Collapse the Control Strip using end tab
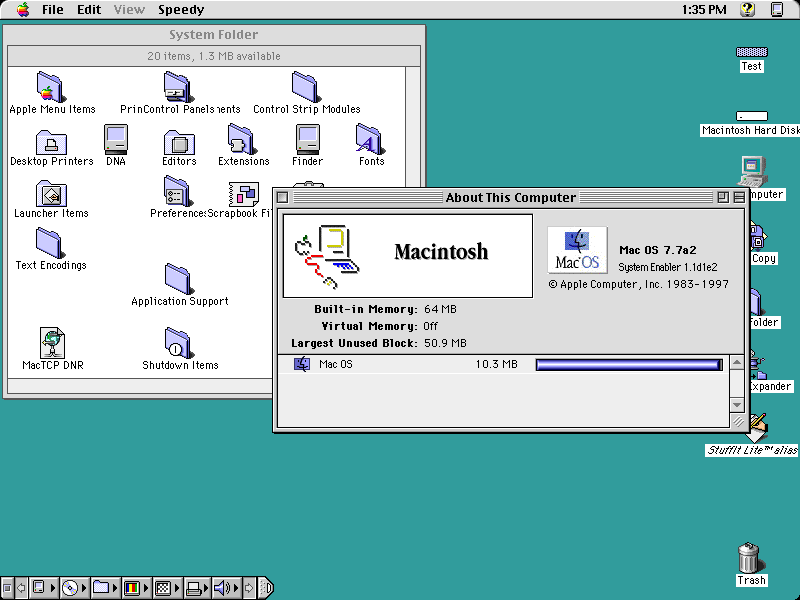 (265, 588)
